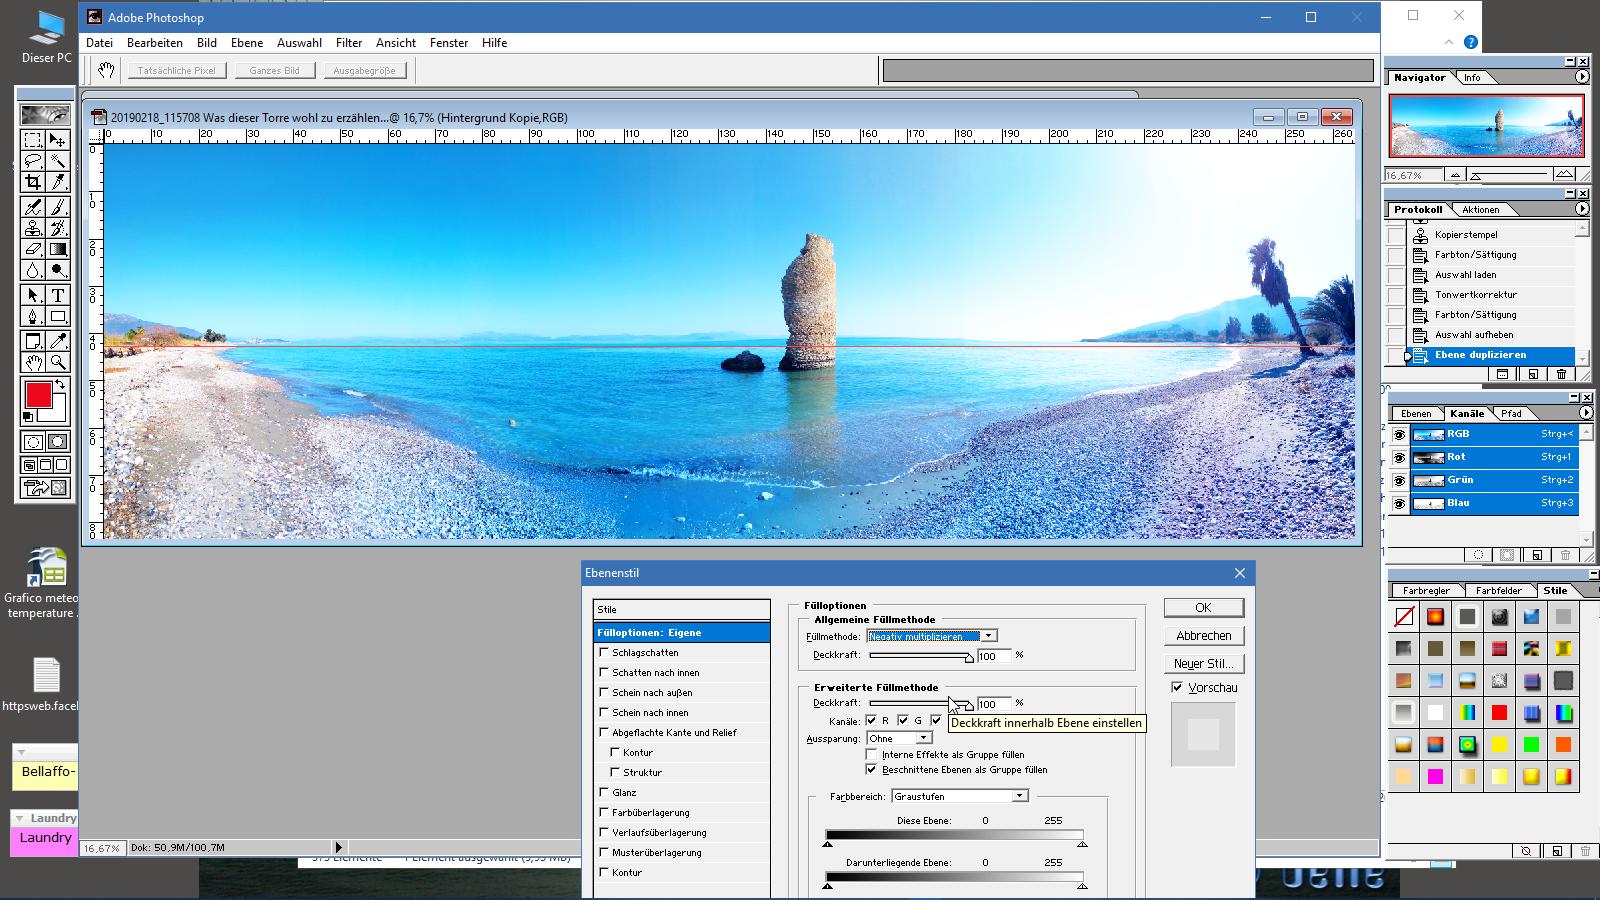
Task: Open the Filter menu
Action: coord(349,43)
